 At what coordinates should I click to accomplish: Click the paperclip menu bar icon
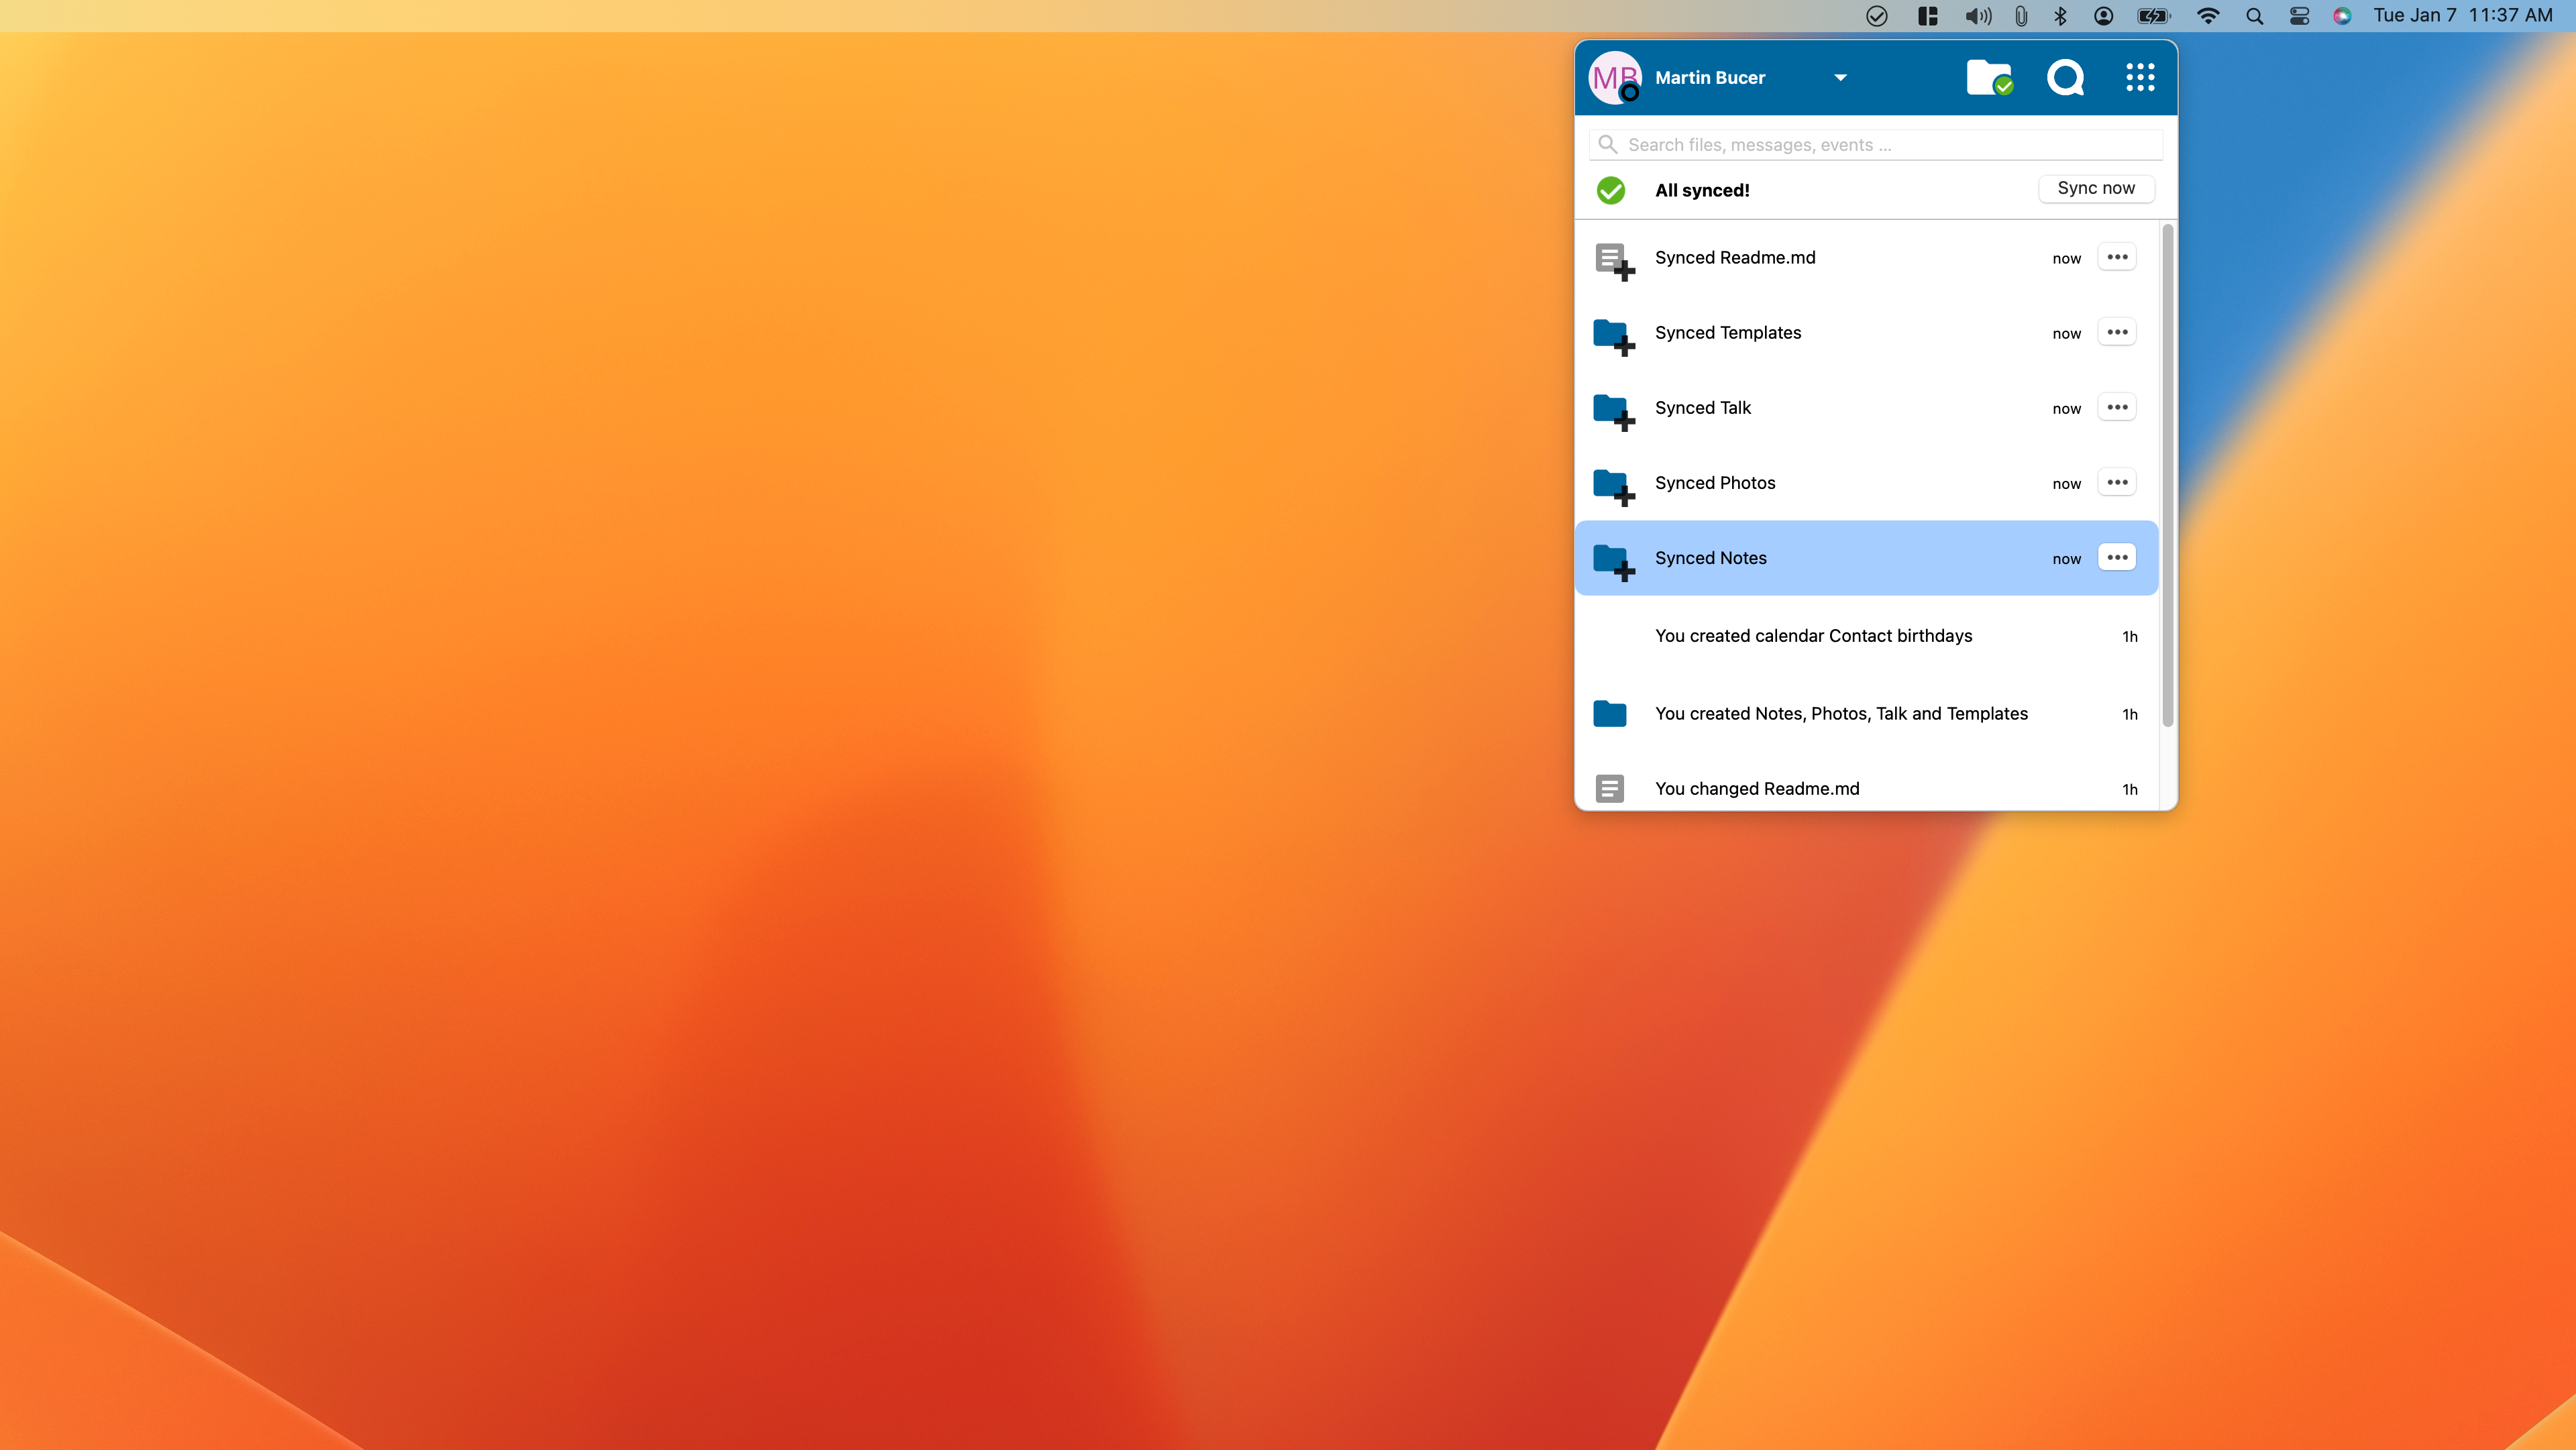pos(2021,16)
